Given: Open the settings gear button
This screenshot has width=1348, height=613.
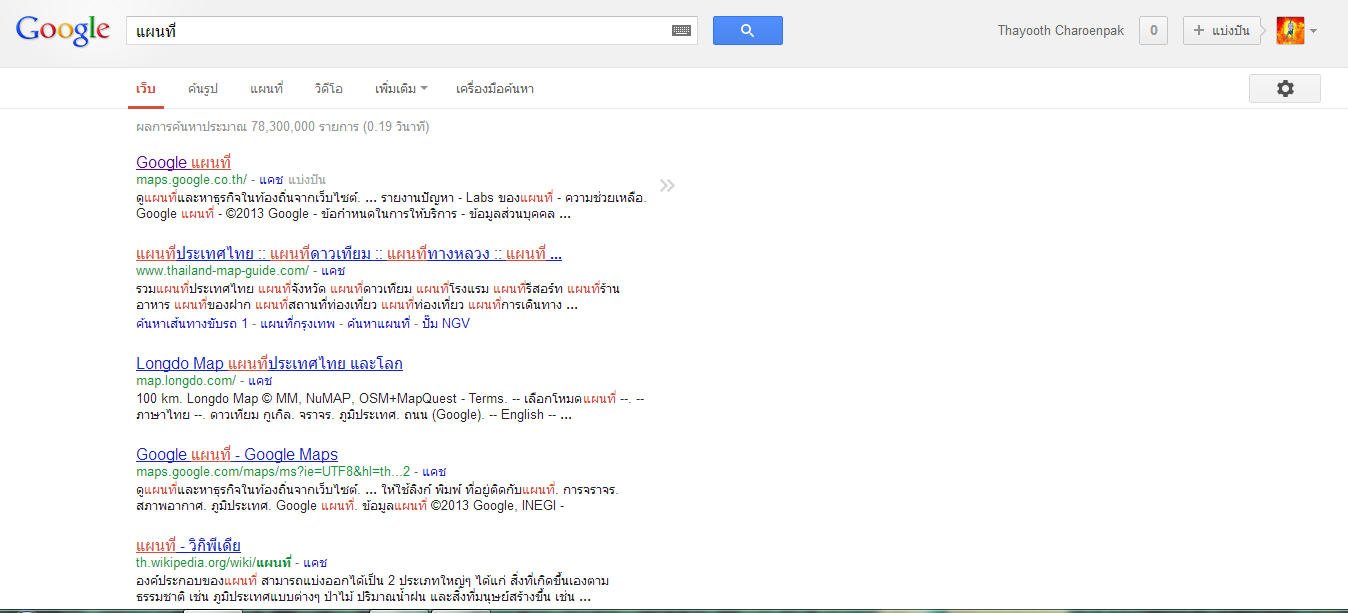Looking at the screenshot, I should pyautogui.click(x=1285, y=88).
